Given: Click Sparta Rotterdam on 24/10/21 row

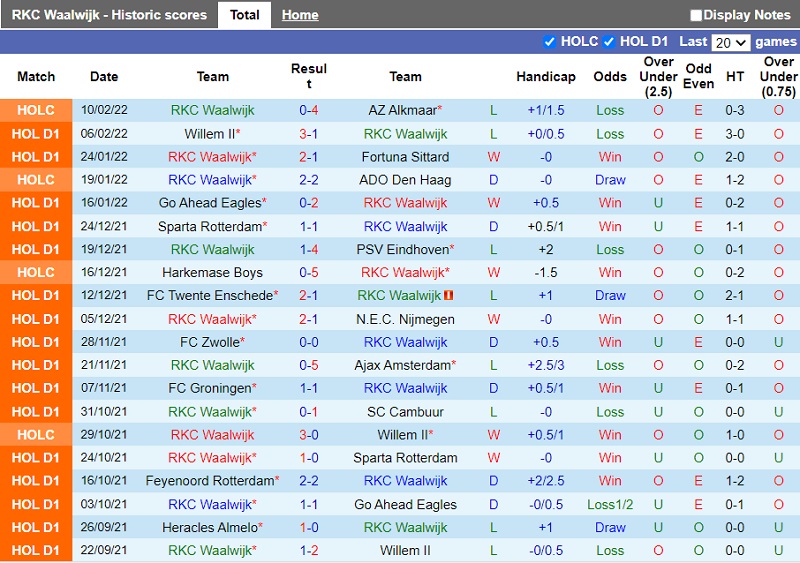Looking at the screenshot, I should [405, 457].
